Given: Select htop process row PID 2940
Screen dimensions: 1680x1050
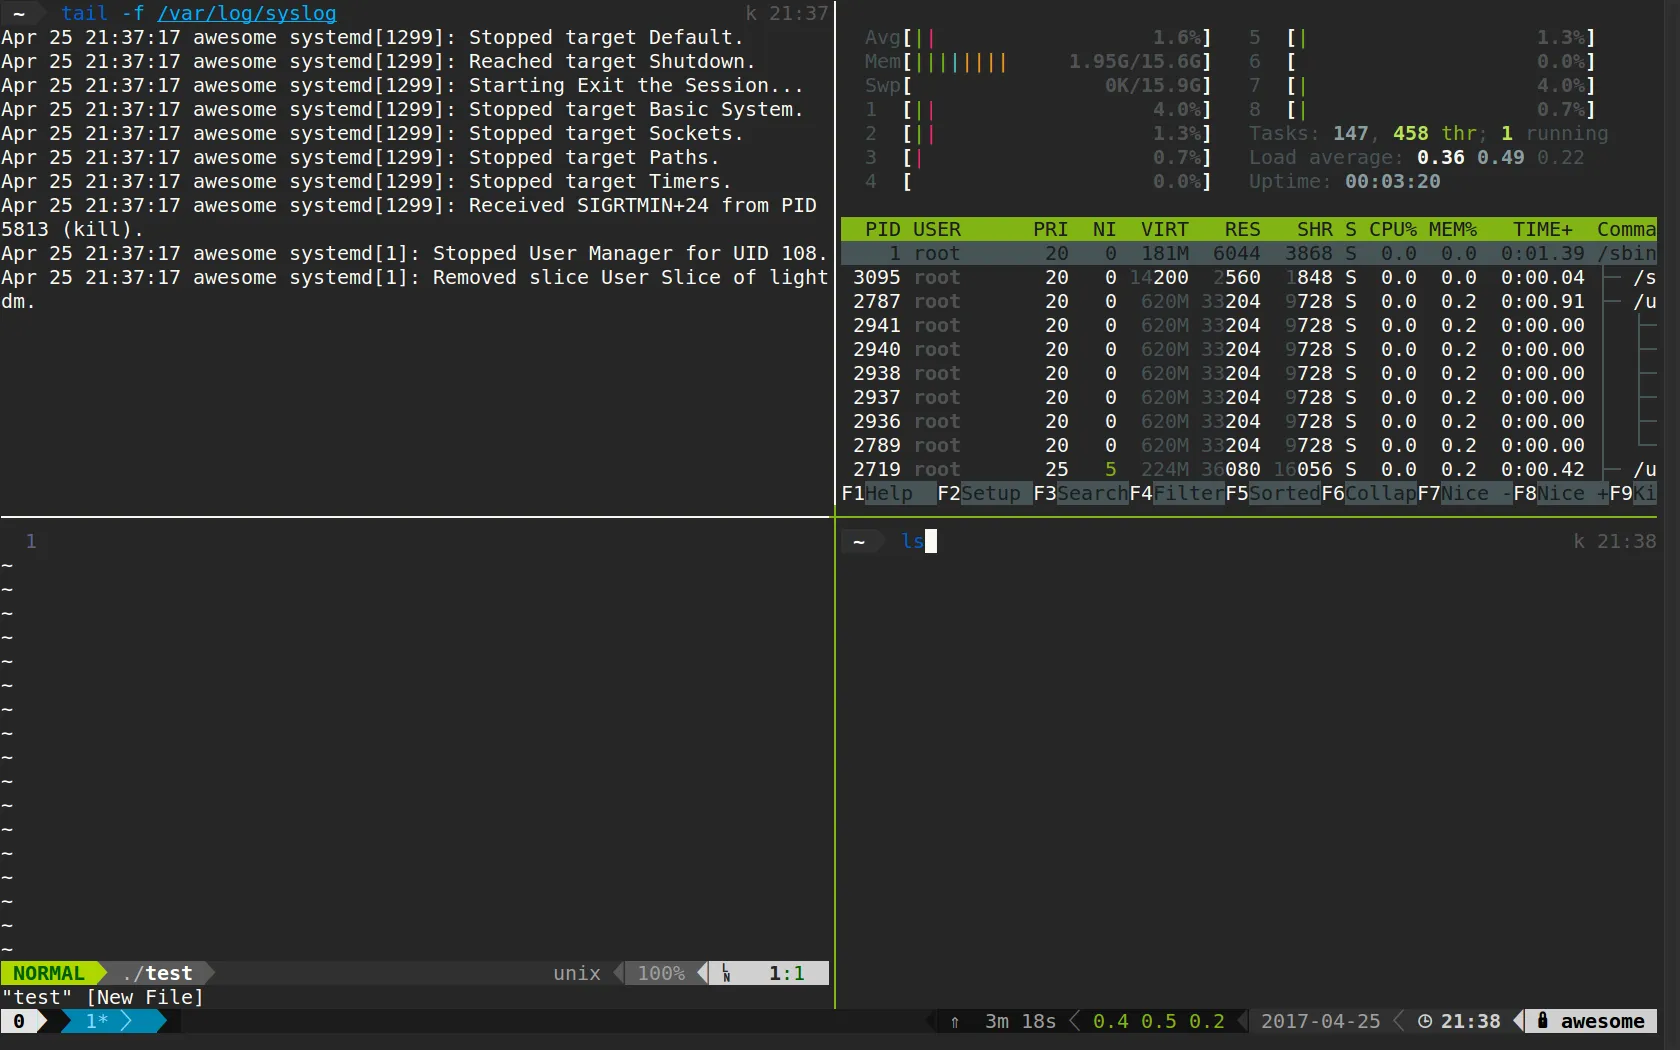Looking at the screenshot, I should click(1249, 349).
